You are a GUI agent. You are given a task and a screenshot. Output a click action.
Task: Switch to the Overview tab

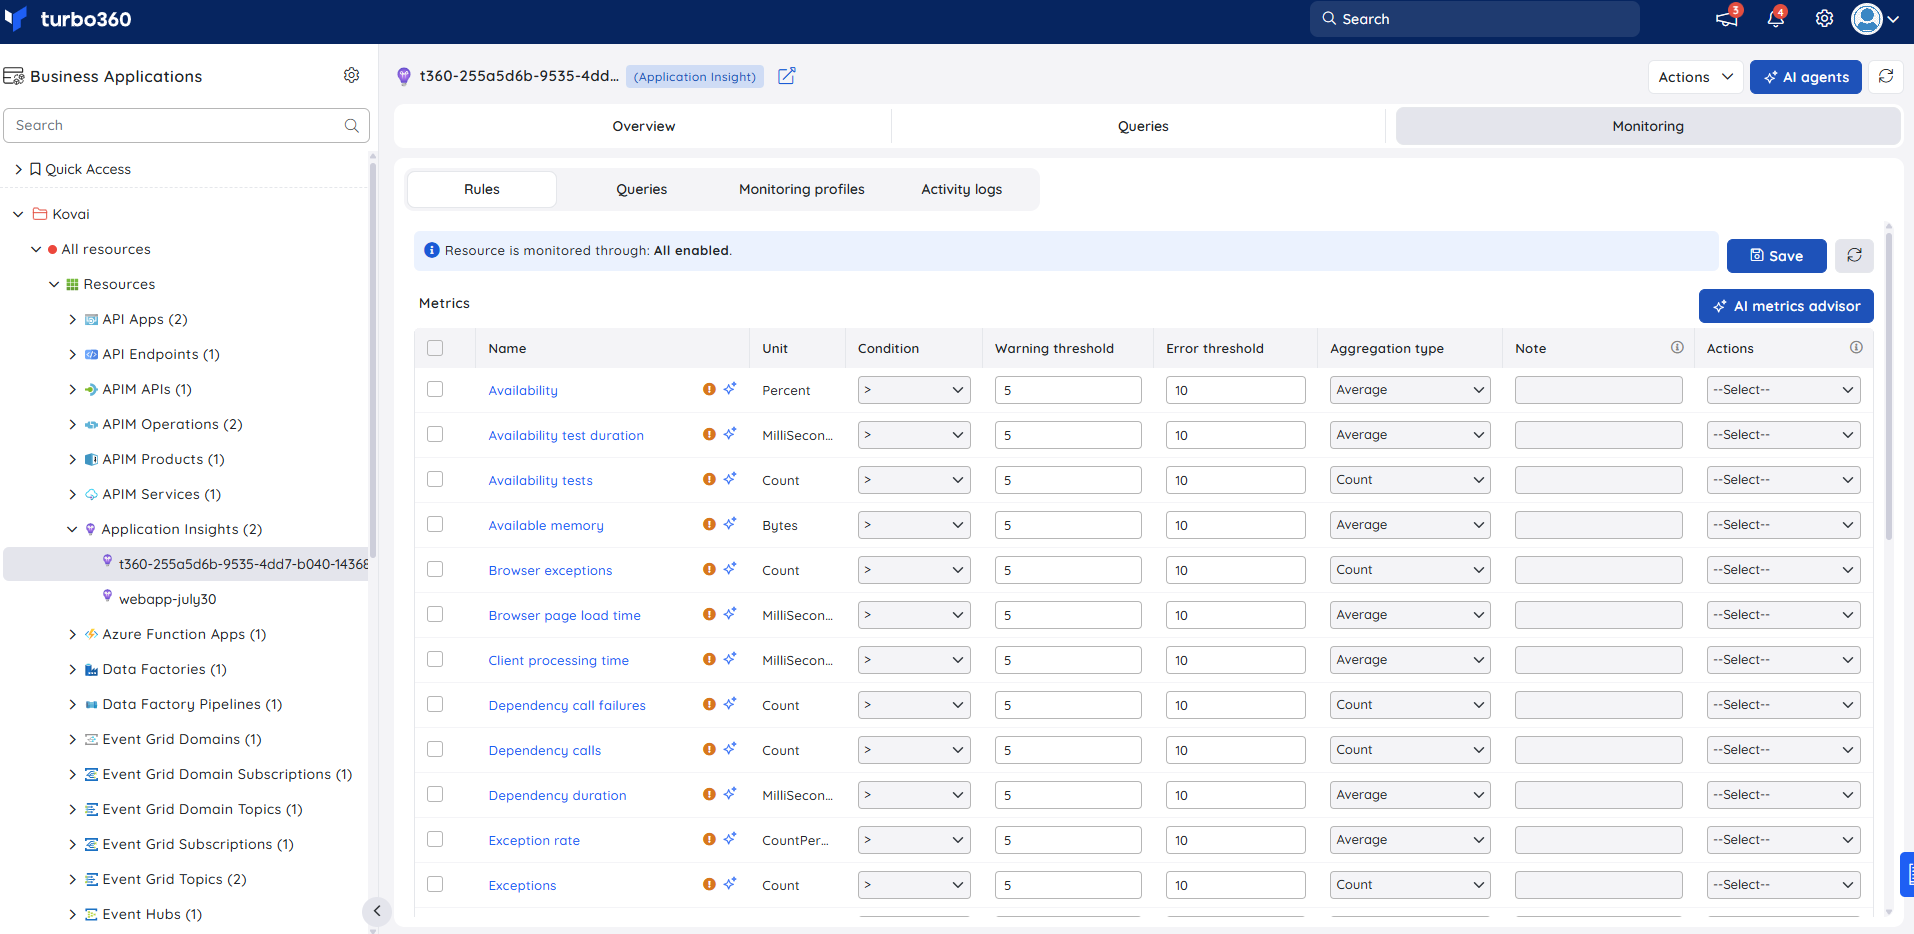point(643,126)
